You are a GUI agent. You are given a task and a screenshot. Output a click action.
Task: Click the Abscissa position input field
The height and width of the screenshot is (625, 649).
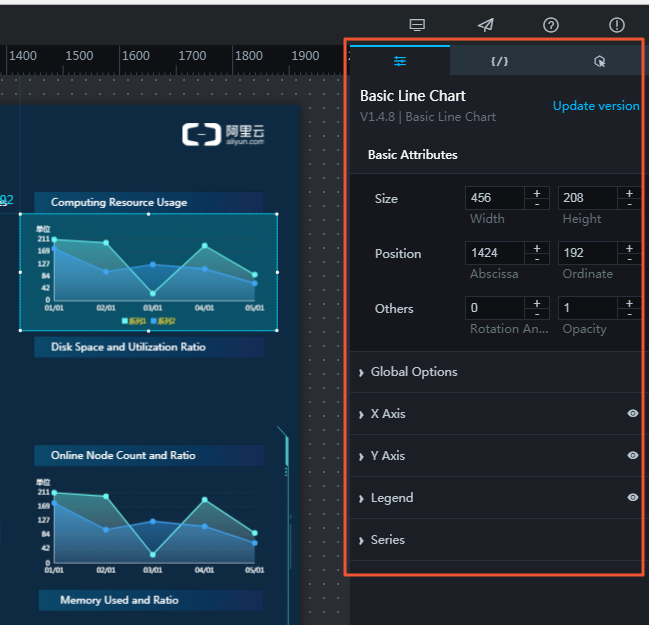pyautogui.click(x=494, y=253)
